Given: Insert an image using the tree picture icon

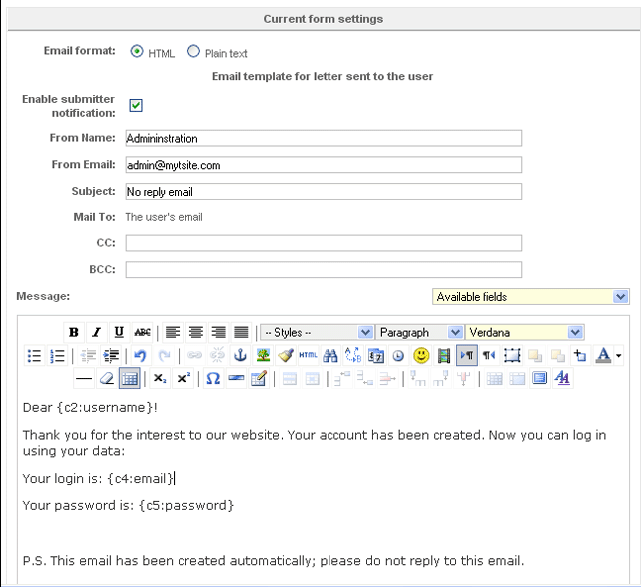Looking at the screenshot, I should coord(263,356).
